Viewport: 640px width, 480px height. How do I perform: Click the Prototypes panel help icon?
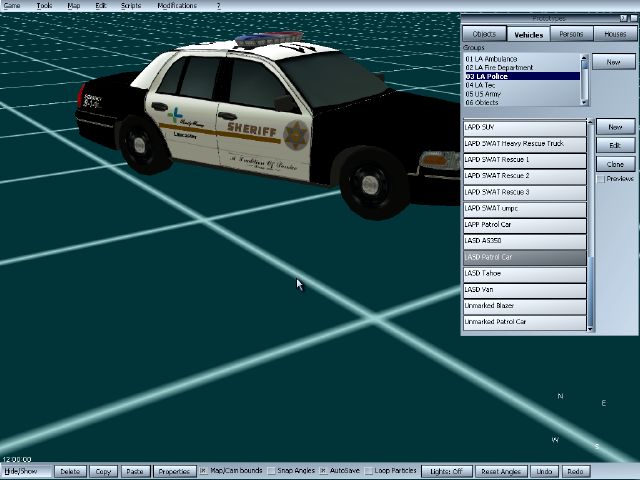click(624, 18)
